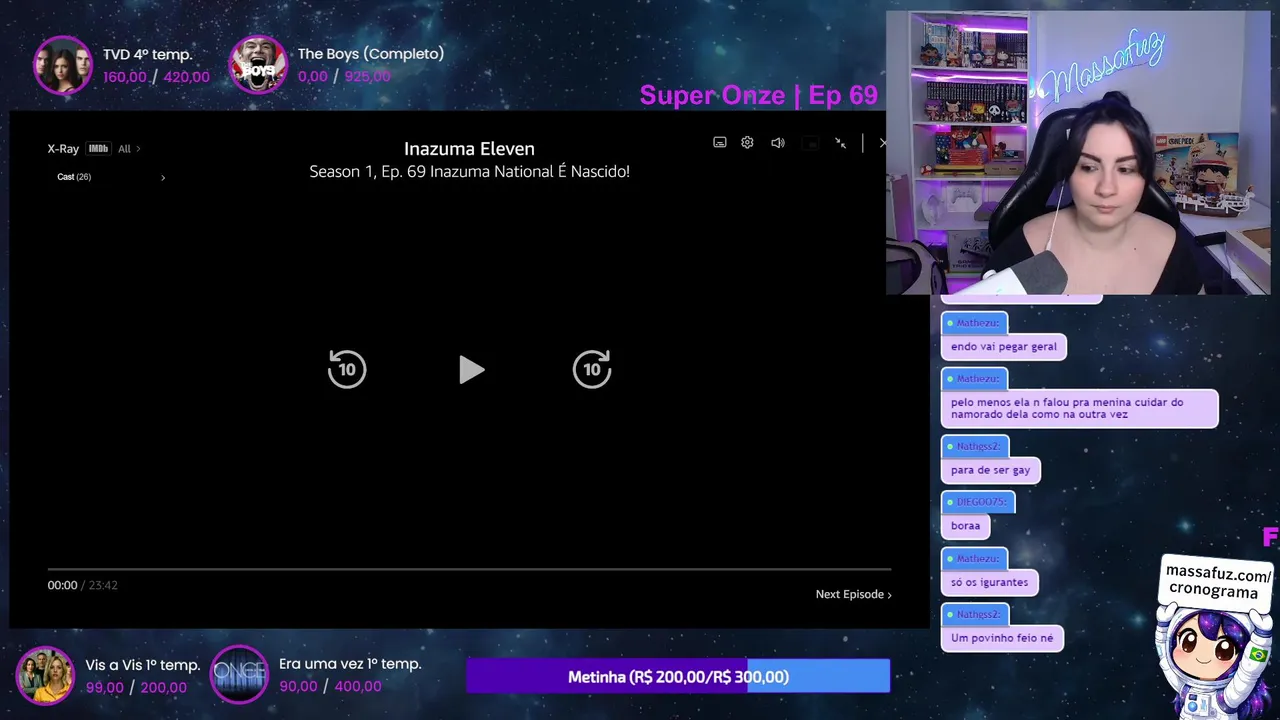
Task: Click the DIEGOO75 username tag
Action: click(x=978, y=502)
